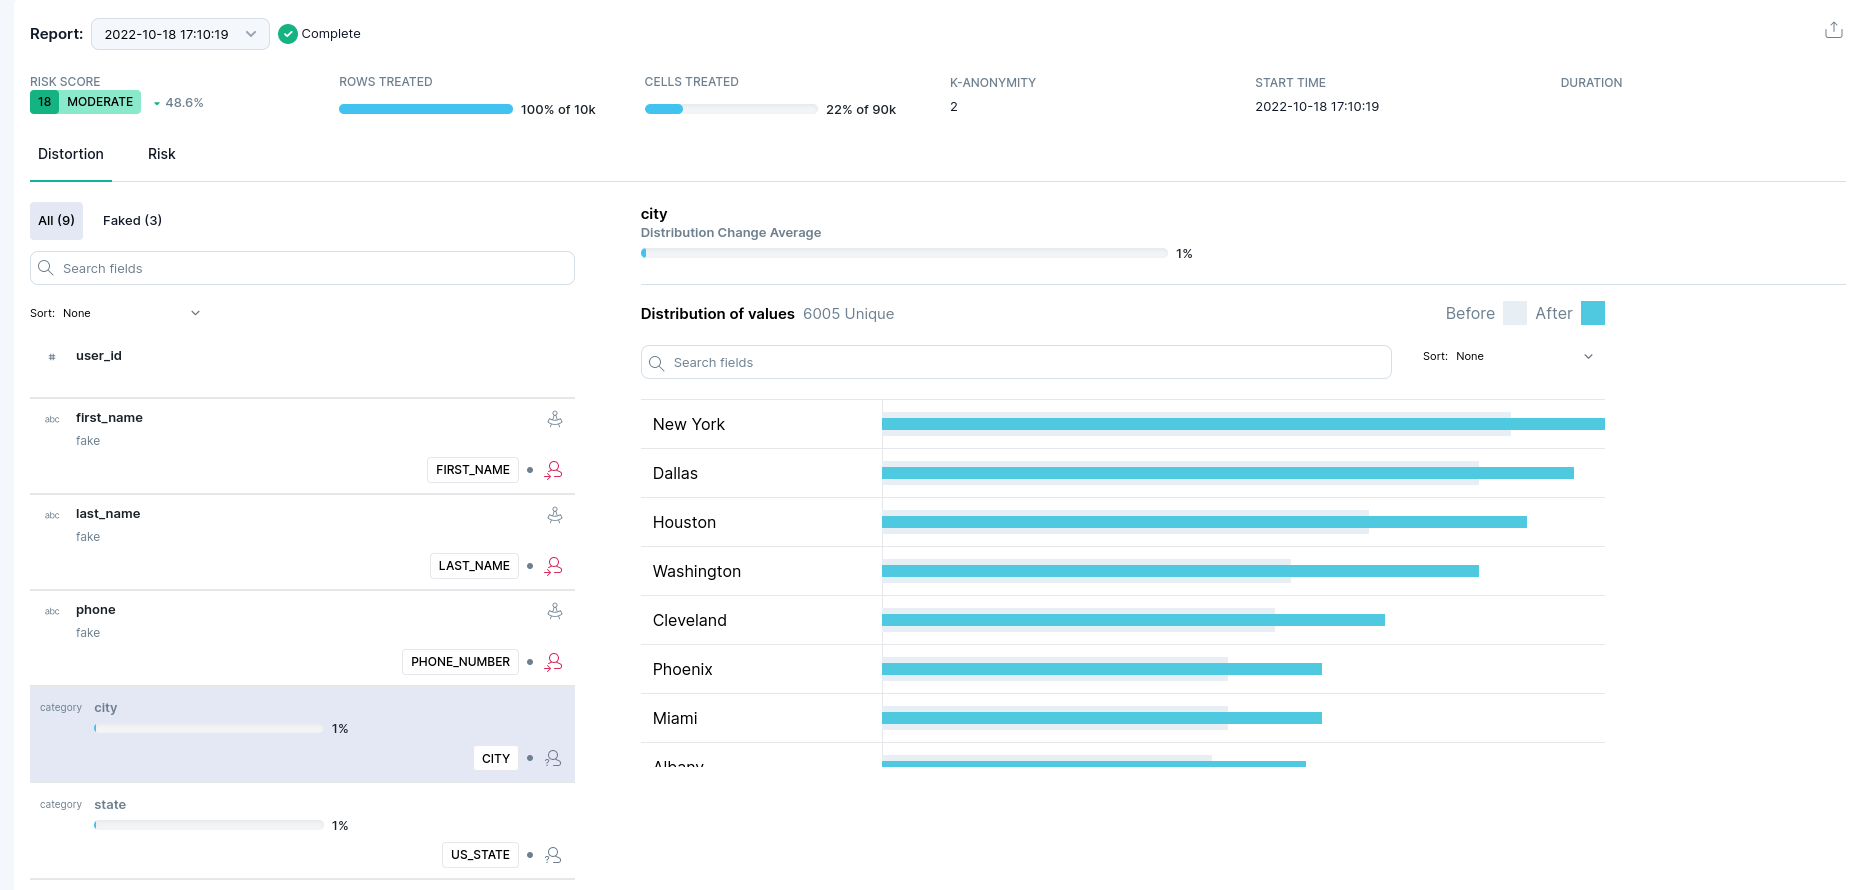The width and height of the screenshot is (1858, 890).
Task: Click the US_STATE tag
Action: click(480, 855)
